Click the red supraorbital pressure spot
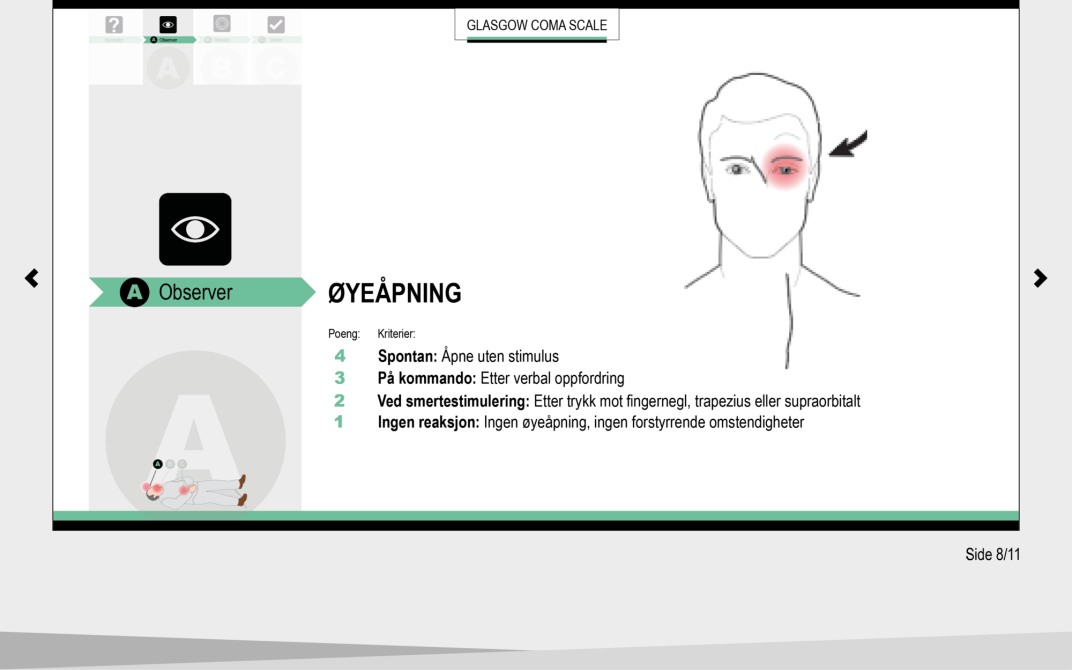1072x670 pixels. point(786,164)
